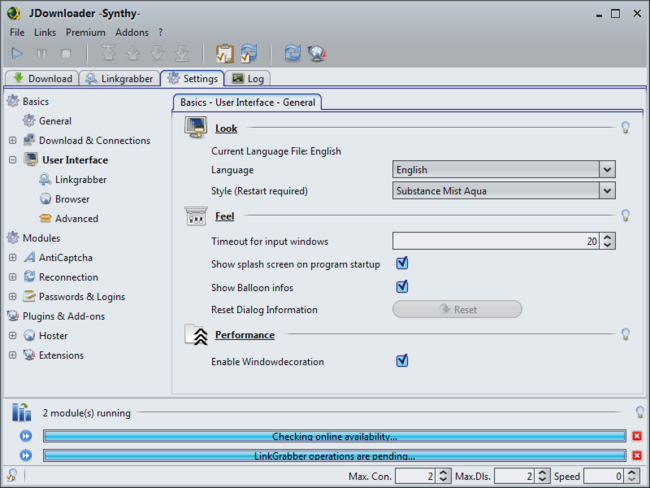The height and width of the screenshot is (488, 650).
Task: Click the Performance section chevrons icon
Action: pos(196,335)
